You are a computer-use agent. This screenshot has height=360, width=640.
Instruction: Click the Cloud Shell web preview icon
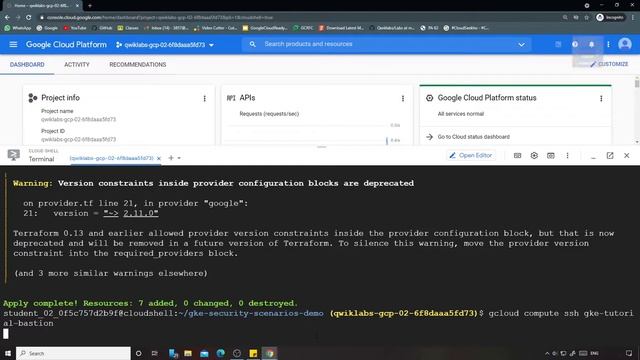[x=551, y=156]
